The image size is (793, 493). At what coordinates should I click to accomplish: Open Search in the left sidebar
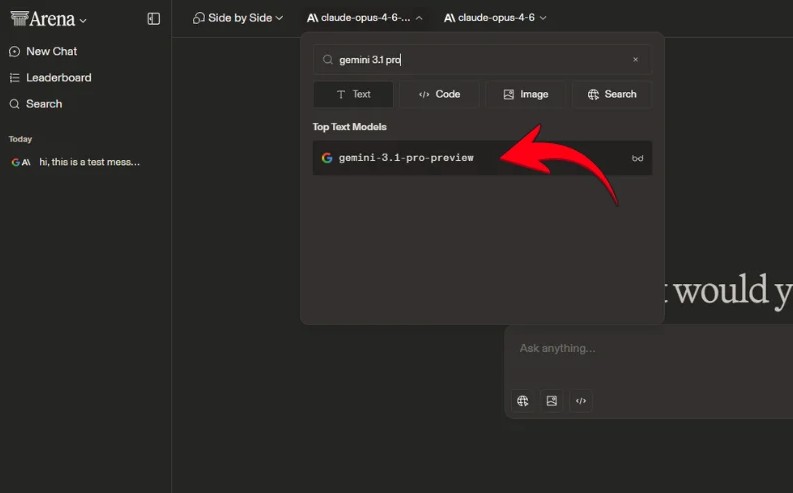(43, 104)
